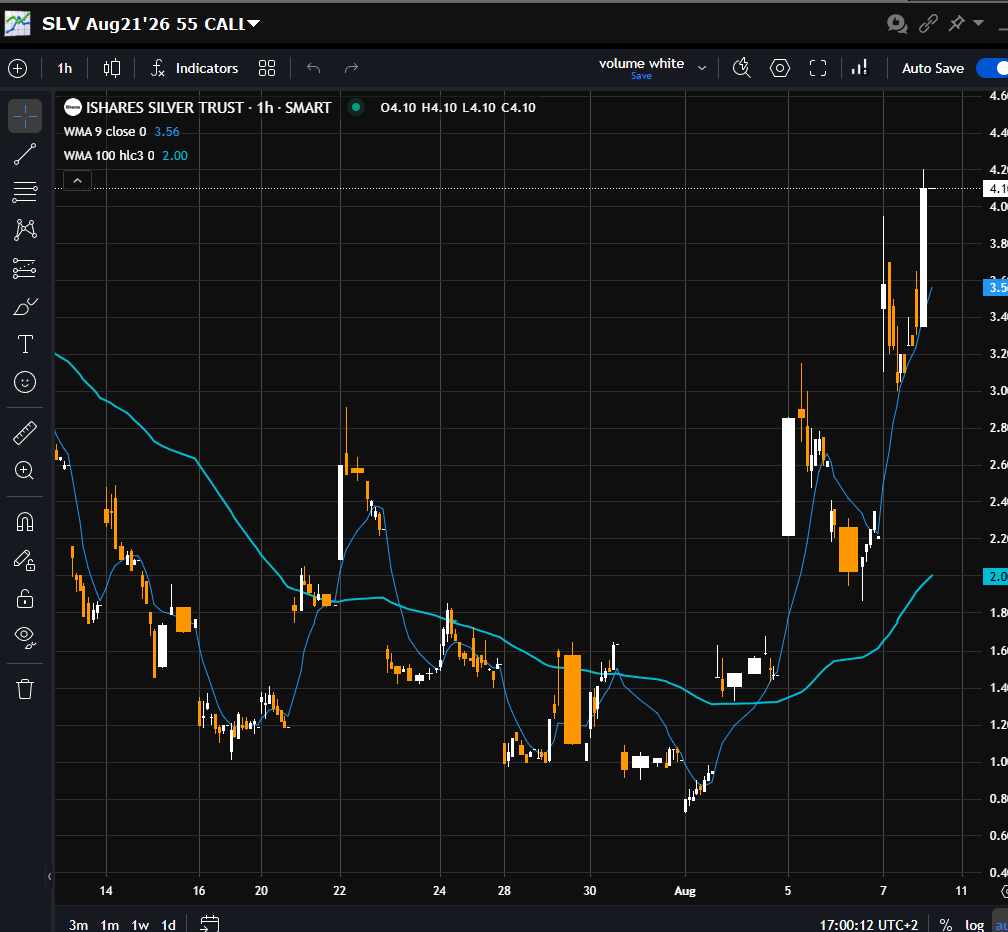Set date range to 1m
The height and width of the screenshot is (932, 1008).
[x=109, y=925]
